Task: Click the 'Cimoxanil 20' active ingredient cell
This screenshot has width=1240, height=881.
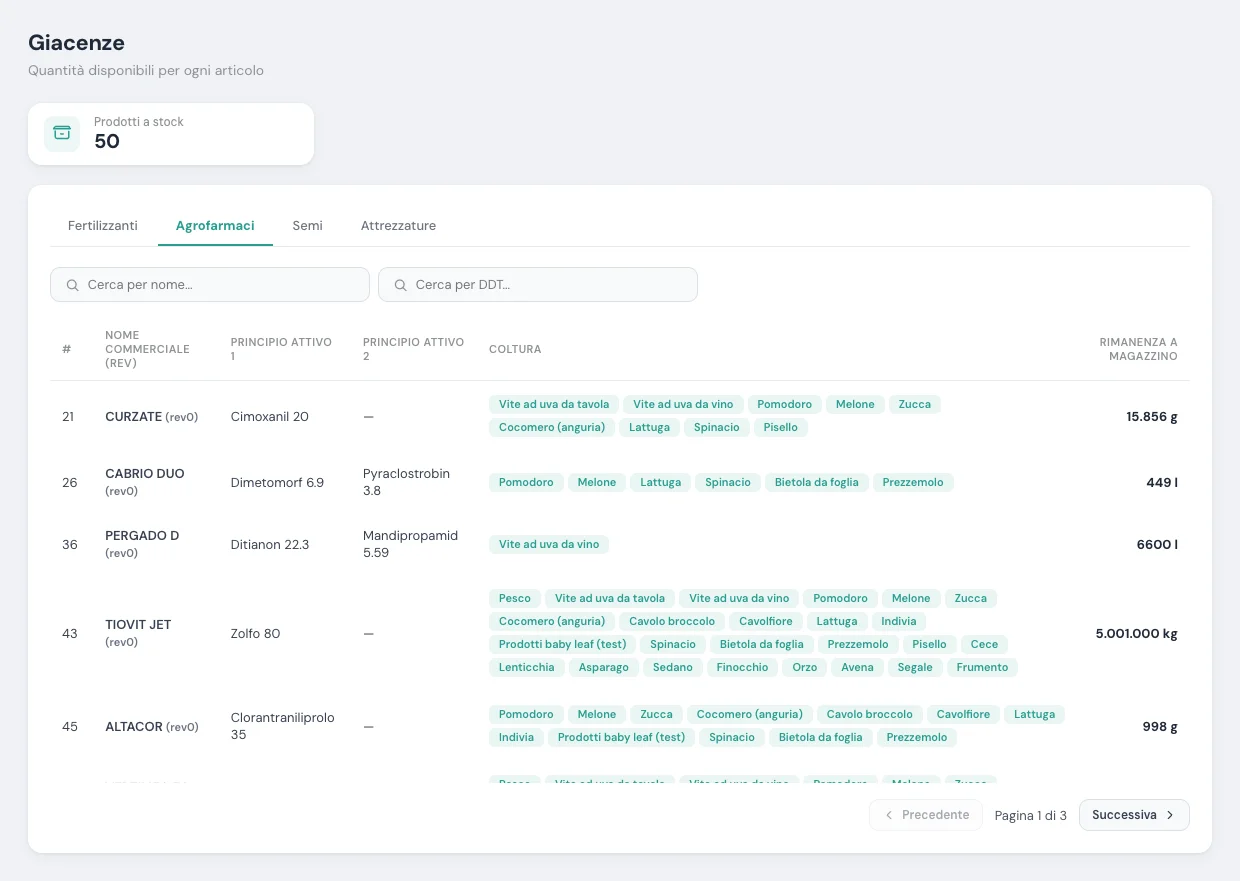Action: click(269, 417)
